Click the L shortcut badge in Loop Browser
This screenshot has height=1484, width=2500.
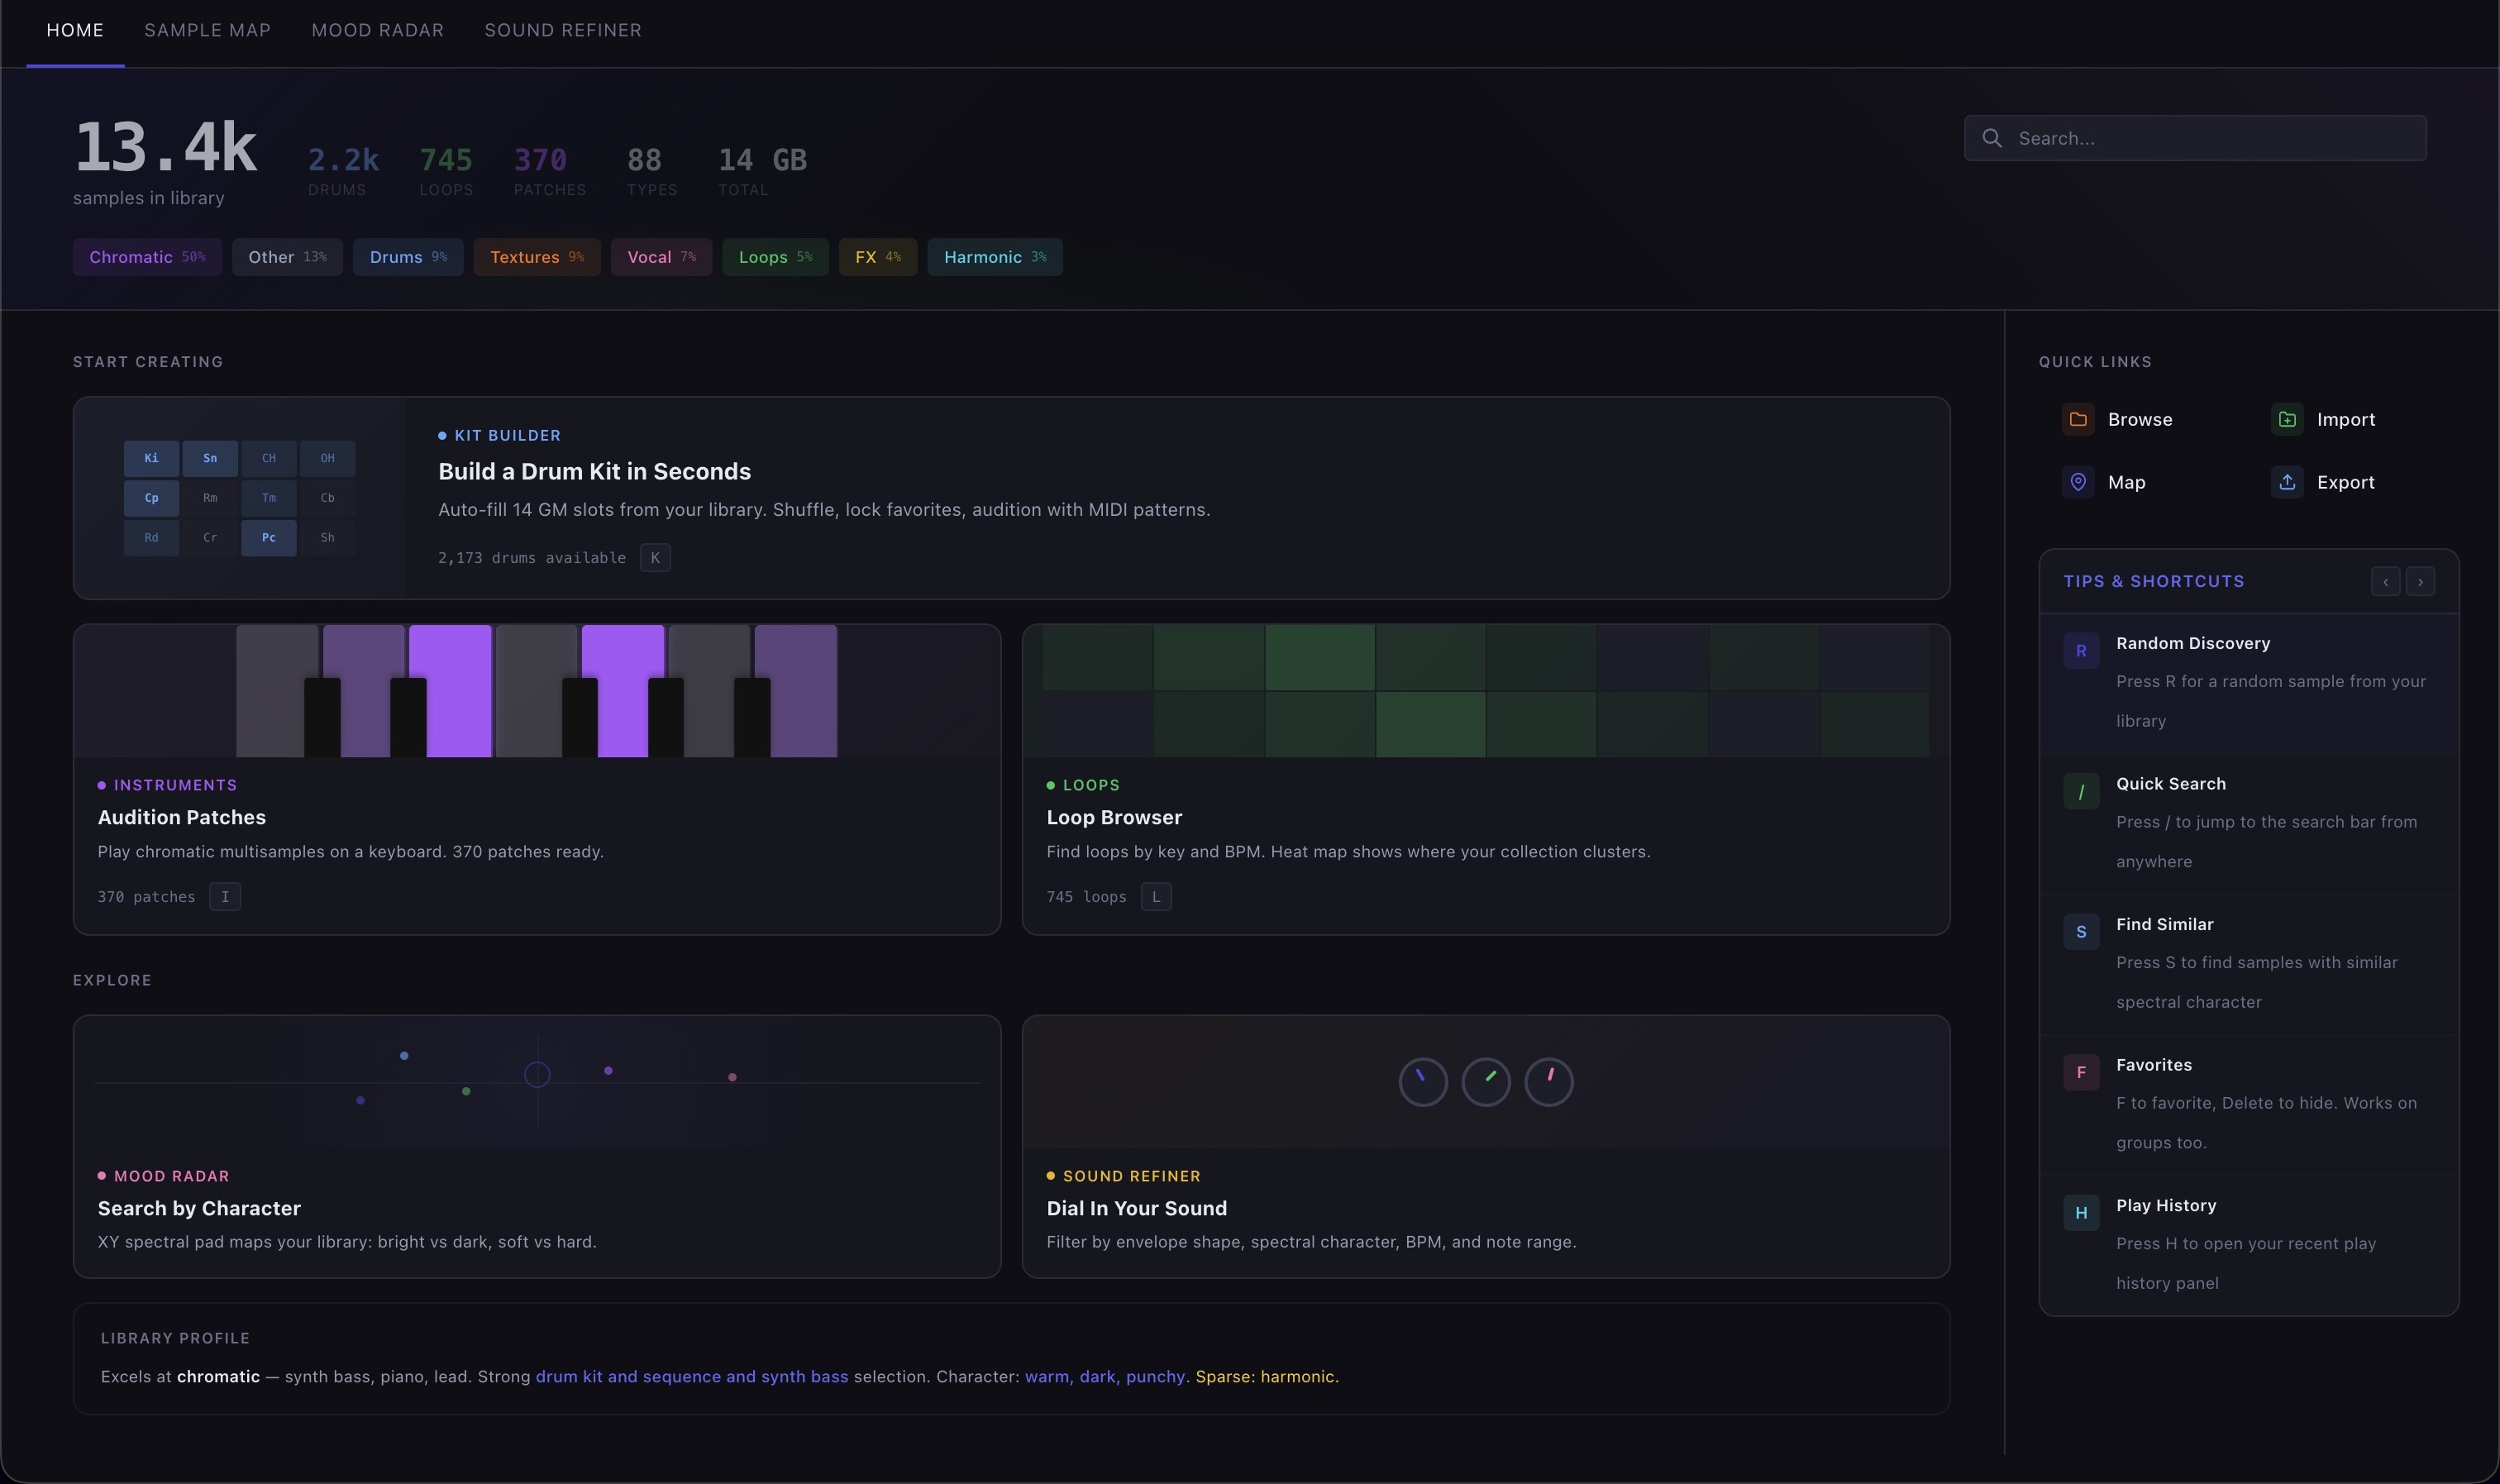[1156, 896]
